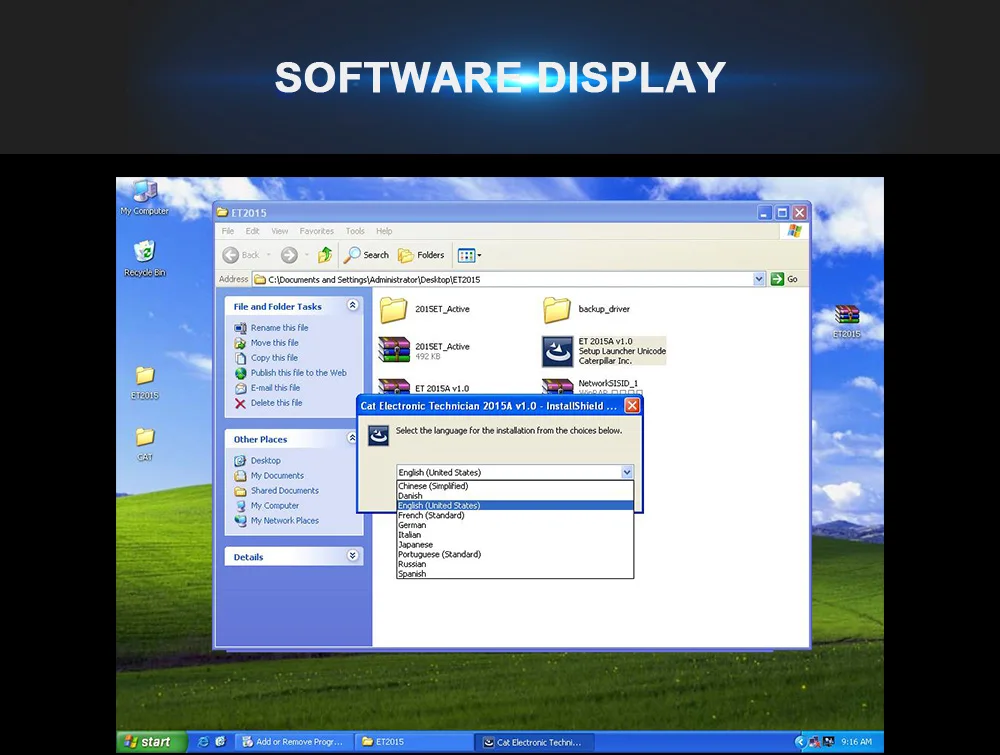The image size is (1000, 755).
Task: Select the 2015ET_Active 492 KB archive
Action: [425, 351]
